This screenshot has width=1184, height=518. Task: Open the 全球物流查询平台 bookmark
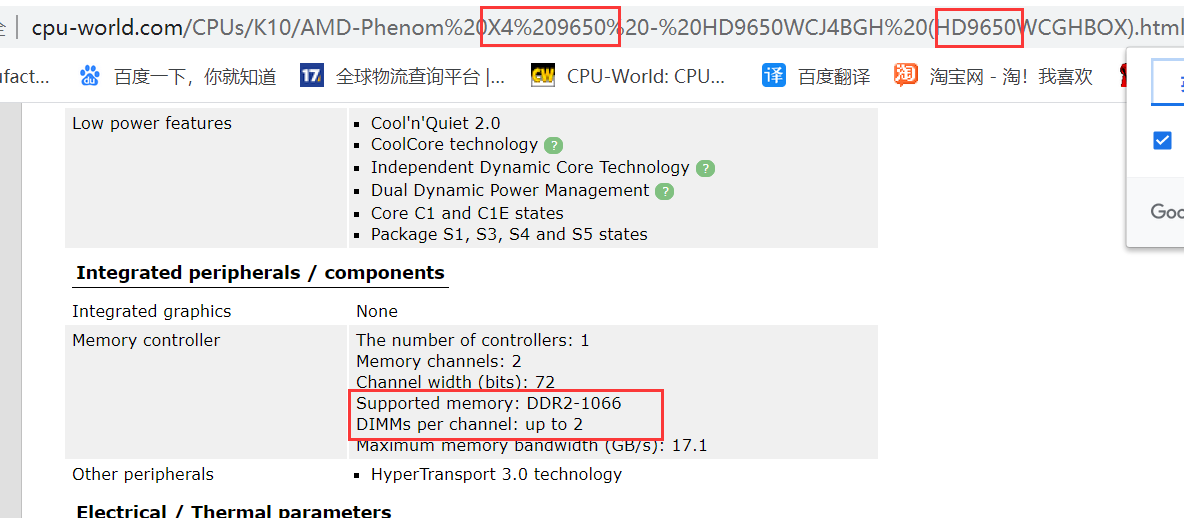pyautogui.click(x=420, y=76)
